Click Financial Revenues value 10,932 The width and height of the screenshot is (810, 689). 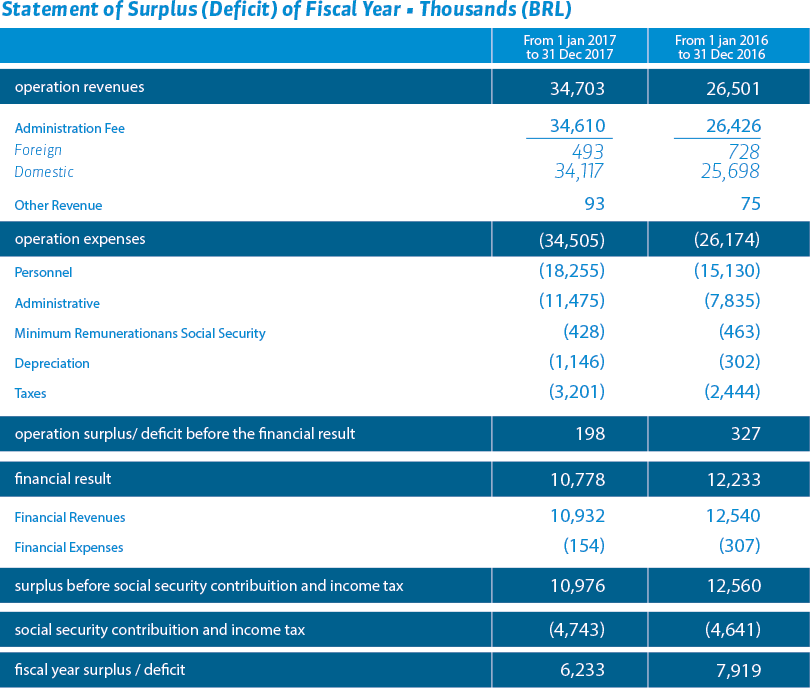577,515
